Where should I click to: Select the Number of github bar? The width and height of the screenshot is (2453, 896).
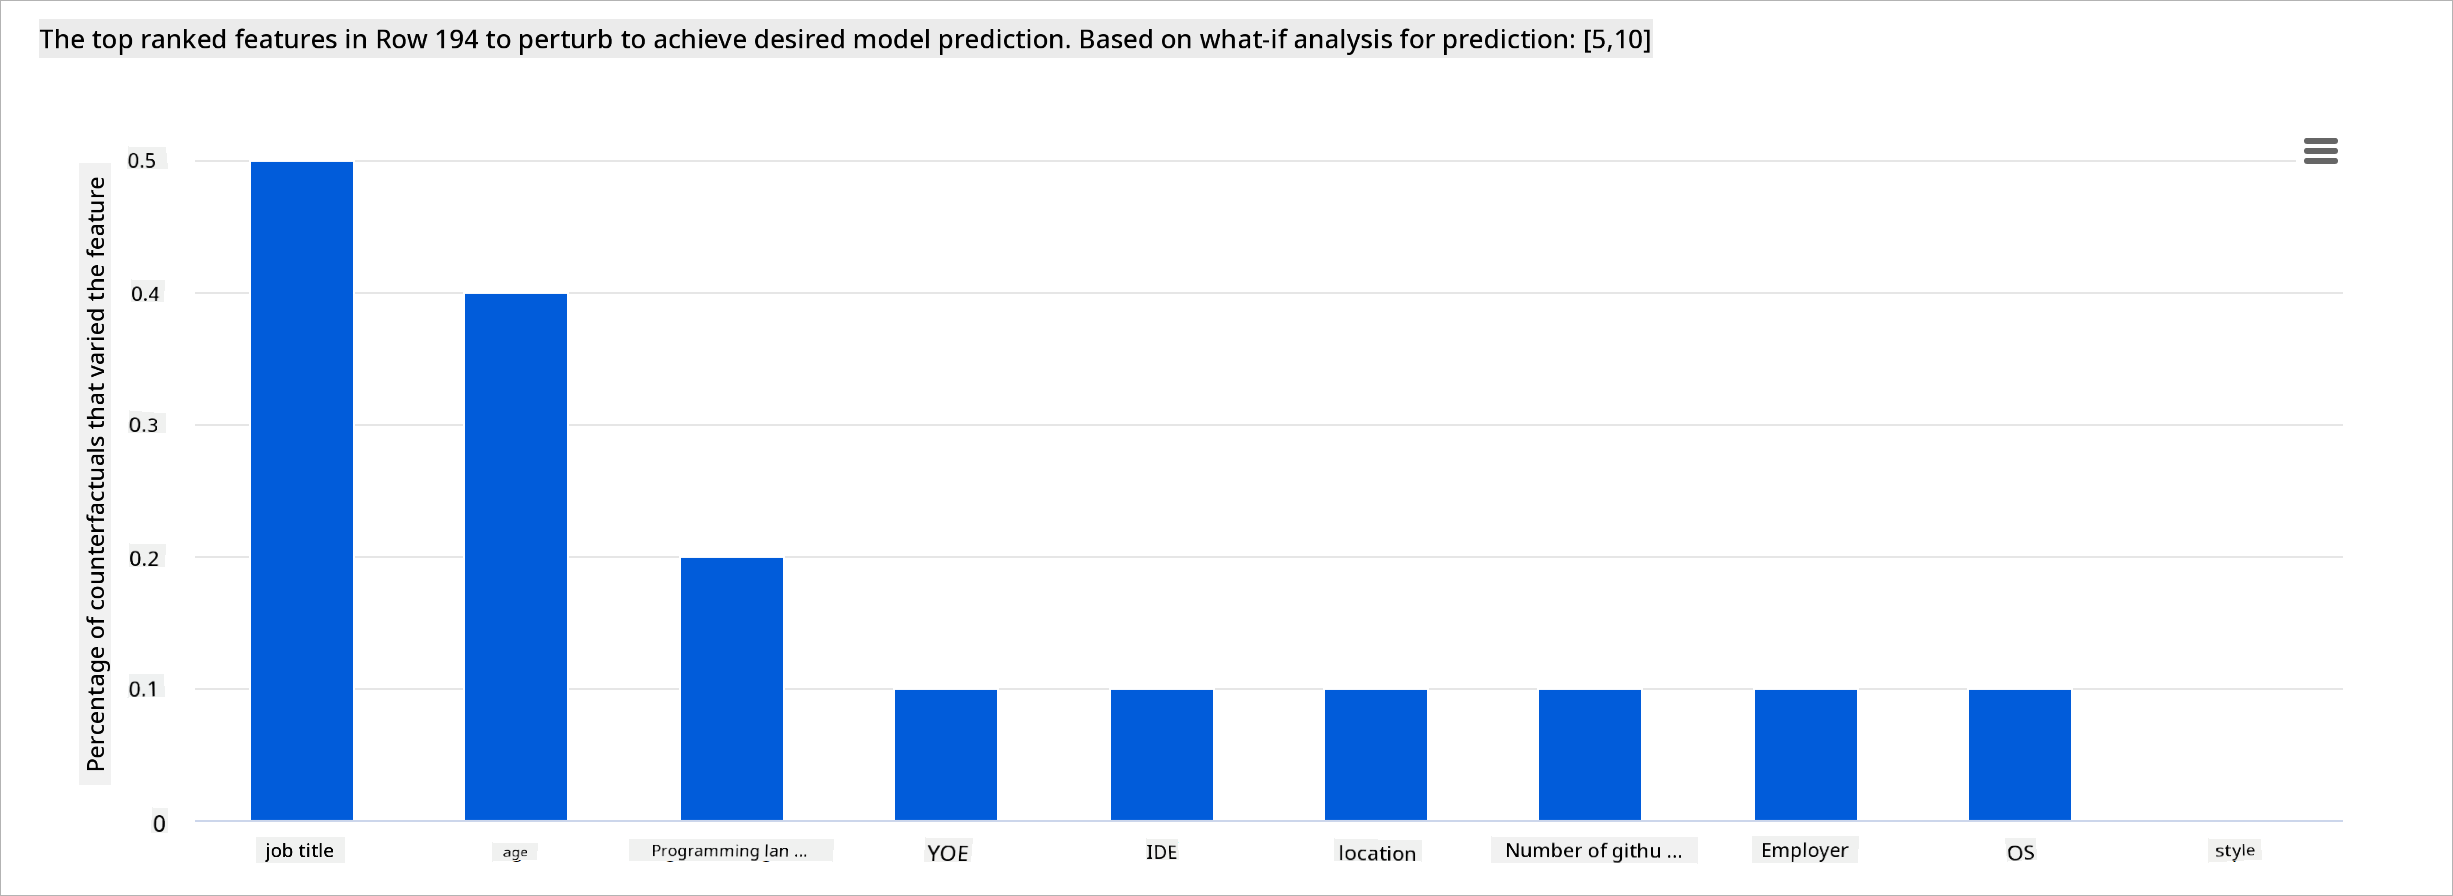1590,754
